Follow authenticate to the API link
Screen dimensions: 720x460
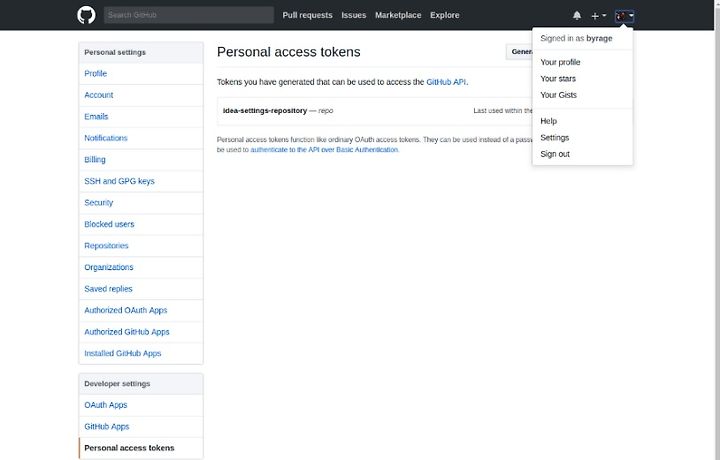pos(324,150)
